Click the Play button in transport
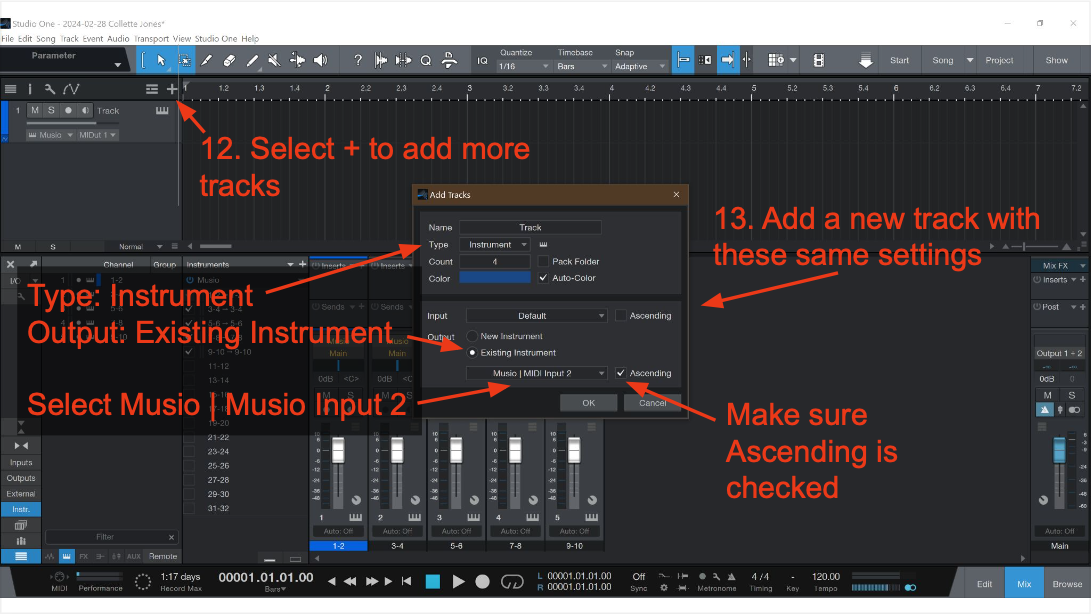The image size is (1091, 614). 458,581
